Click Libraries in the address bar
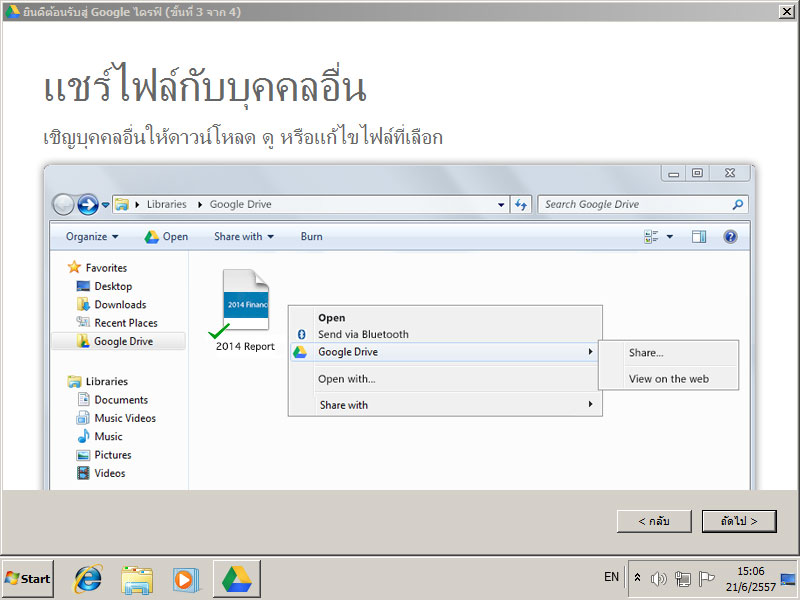Image resolution: width=800 pixels, height=600 pixels. coord(166,204)
